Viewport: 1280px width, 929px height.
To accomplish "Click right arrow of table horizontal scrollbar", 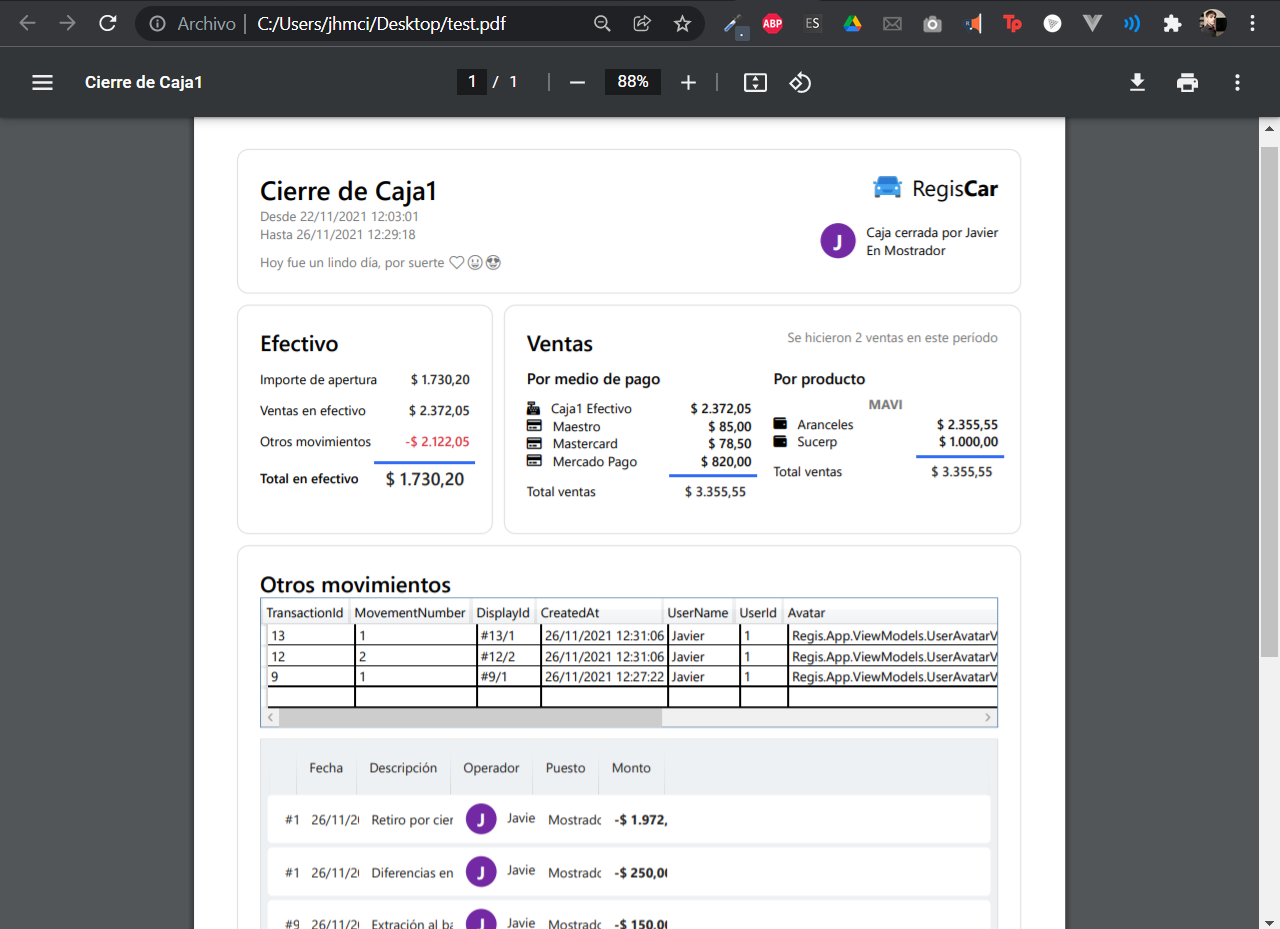I will (988, 717).
